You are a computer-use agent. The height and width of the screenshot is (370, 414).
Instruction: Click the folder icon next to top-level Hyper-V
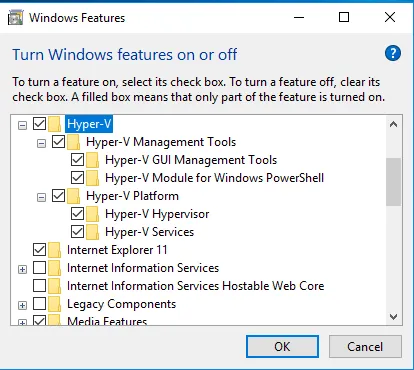(55, 124)
